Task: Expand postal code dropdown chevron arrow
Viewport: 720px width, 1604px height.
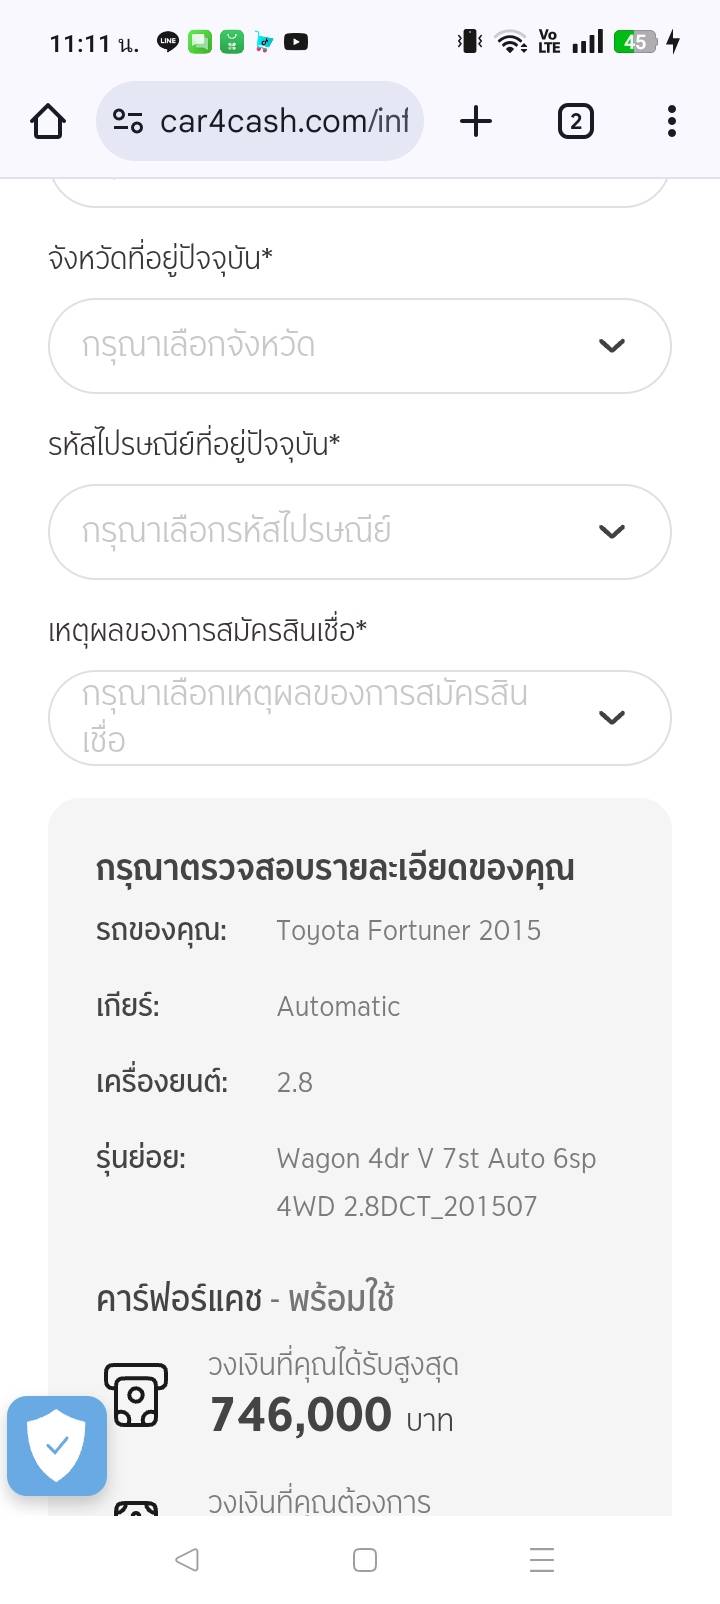Action: (611, 531)
